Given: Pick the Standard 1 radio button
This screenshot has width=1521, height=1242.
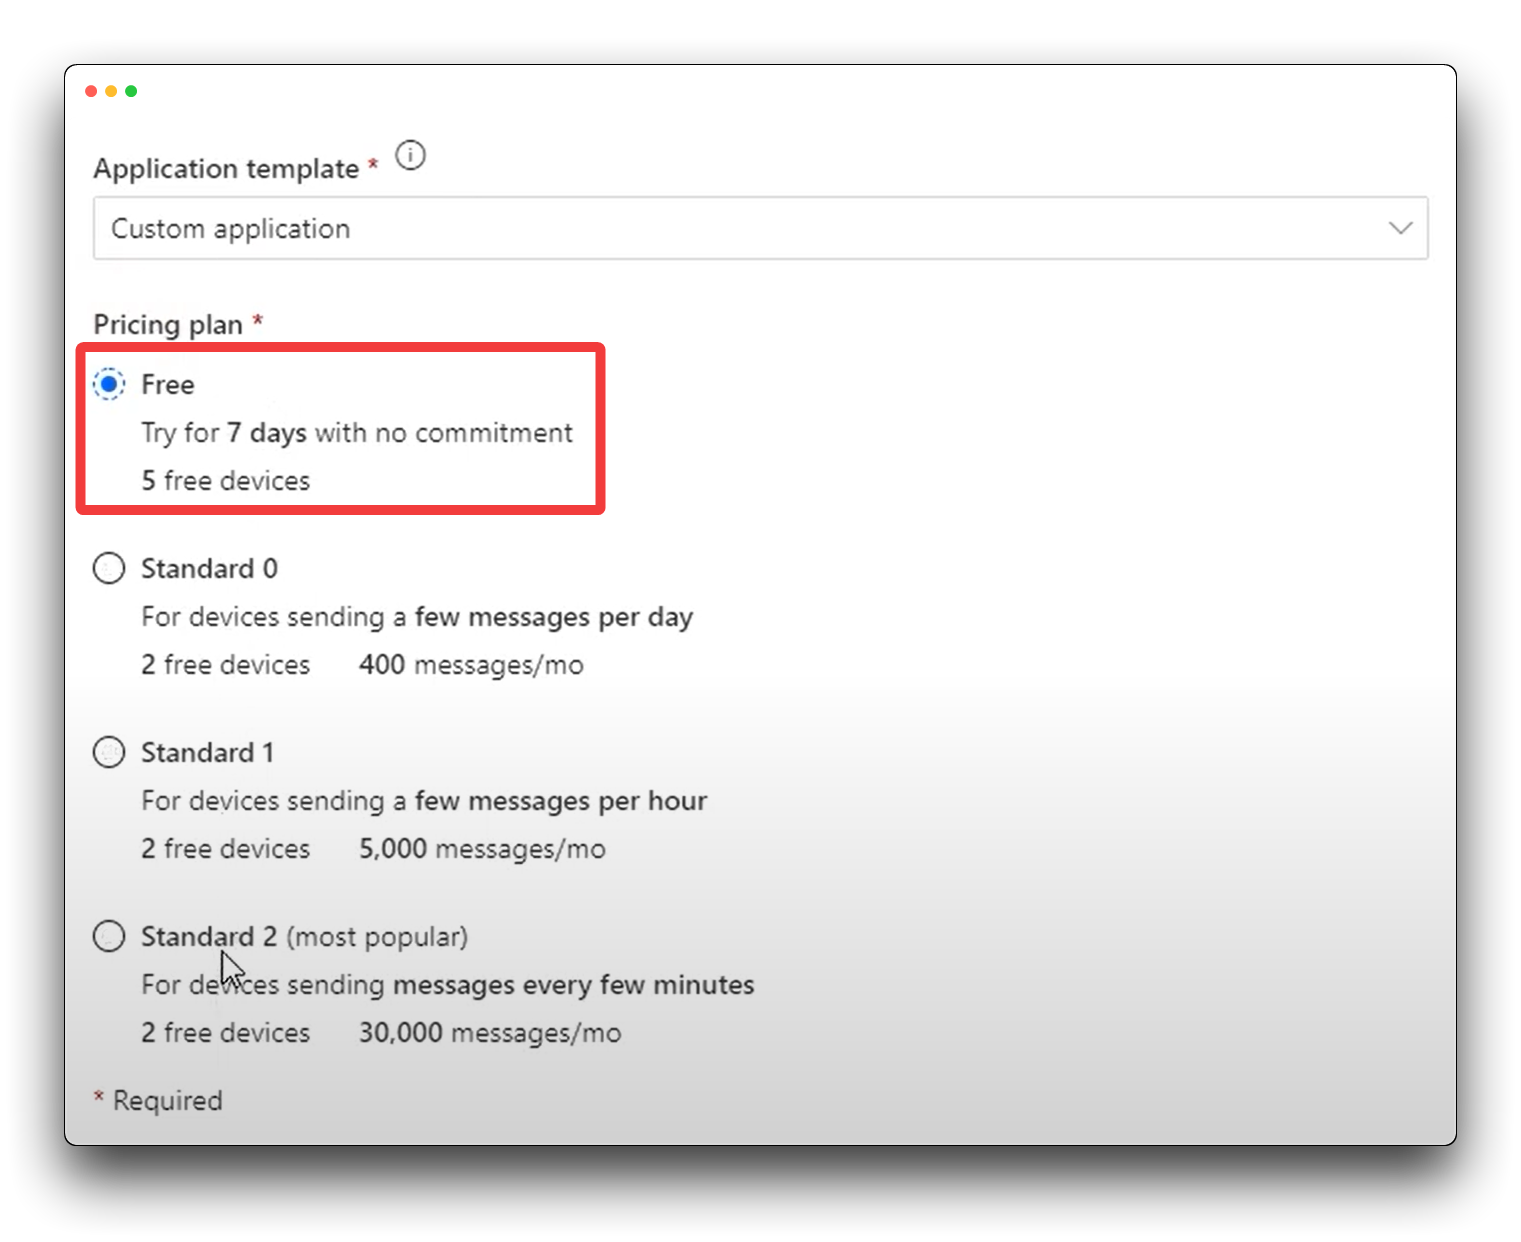Looking at the screenshot, I should click(109, 752).
